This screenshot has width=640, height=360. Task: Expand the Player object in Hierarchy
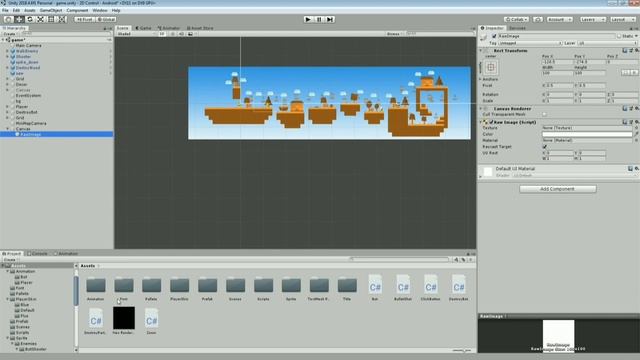7,107
